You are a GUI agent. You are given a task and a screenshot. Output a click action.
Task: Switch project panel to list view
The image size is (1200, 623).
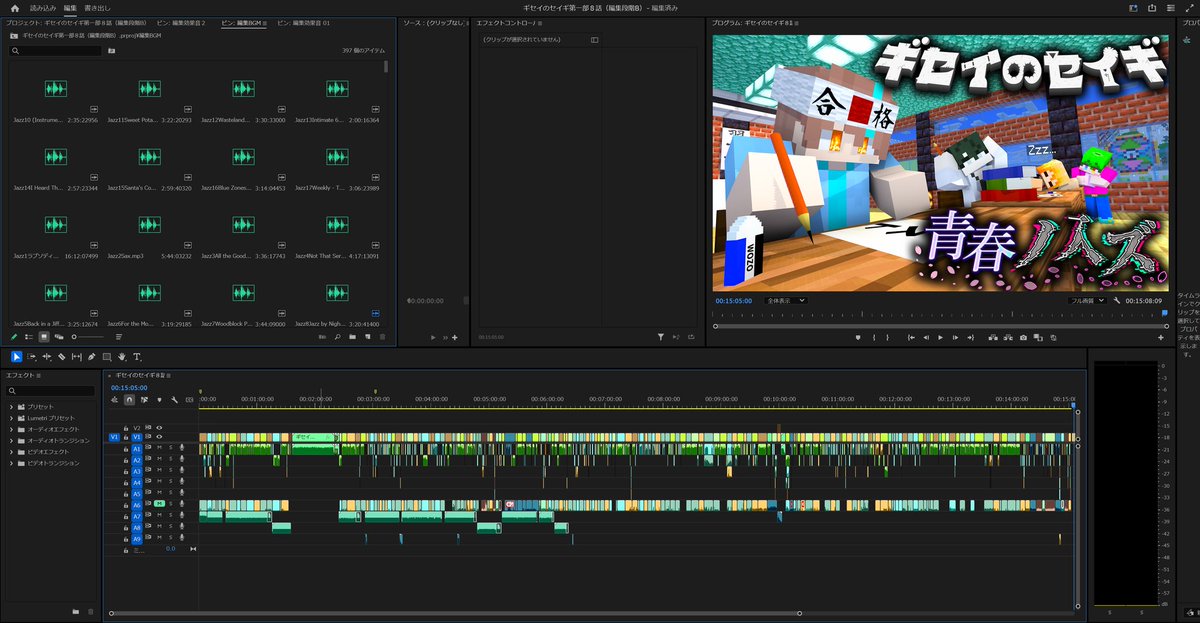[x=28, y=337]
